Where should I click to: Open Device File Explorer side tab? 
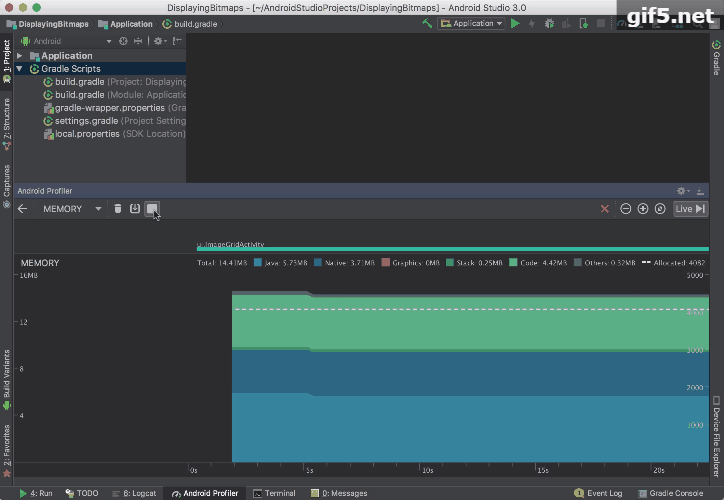click(x=716, y=436)
